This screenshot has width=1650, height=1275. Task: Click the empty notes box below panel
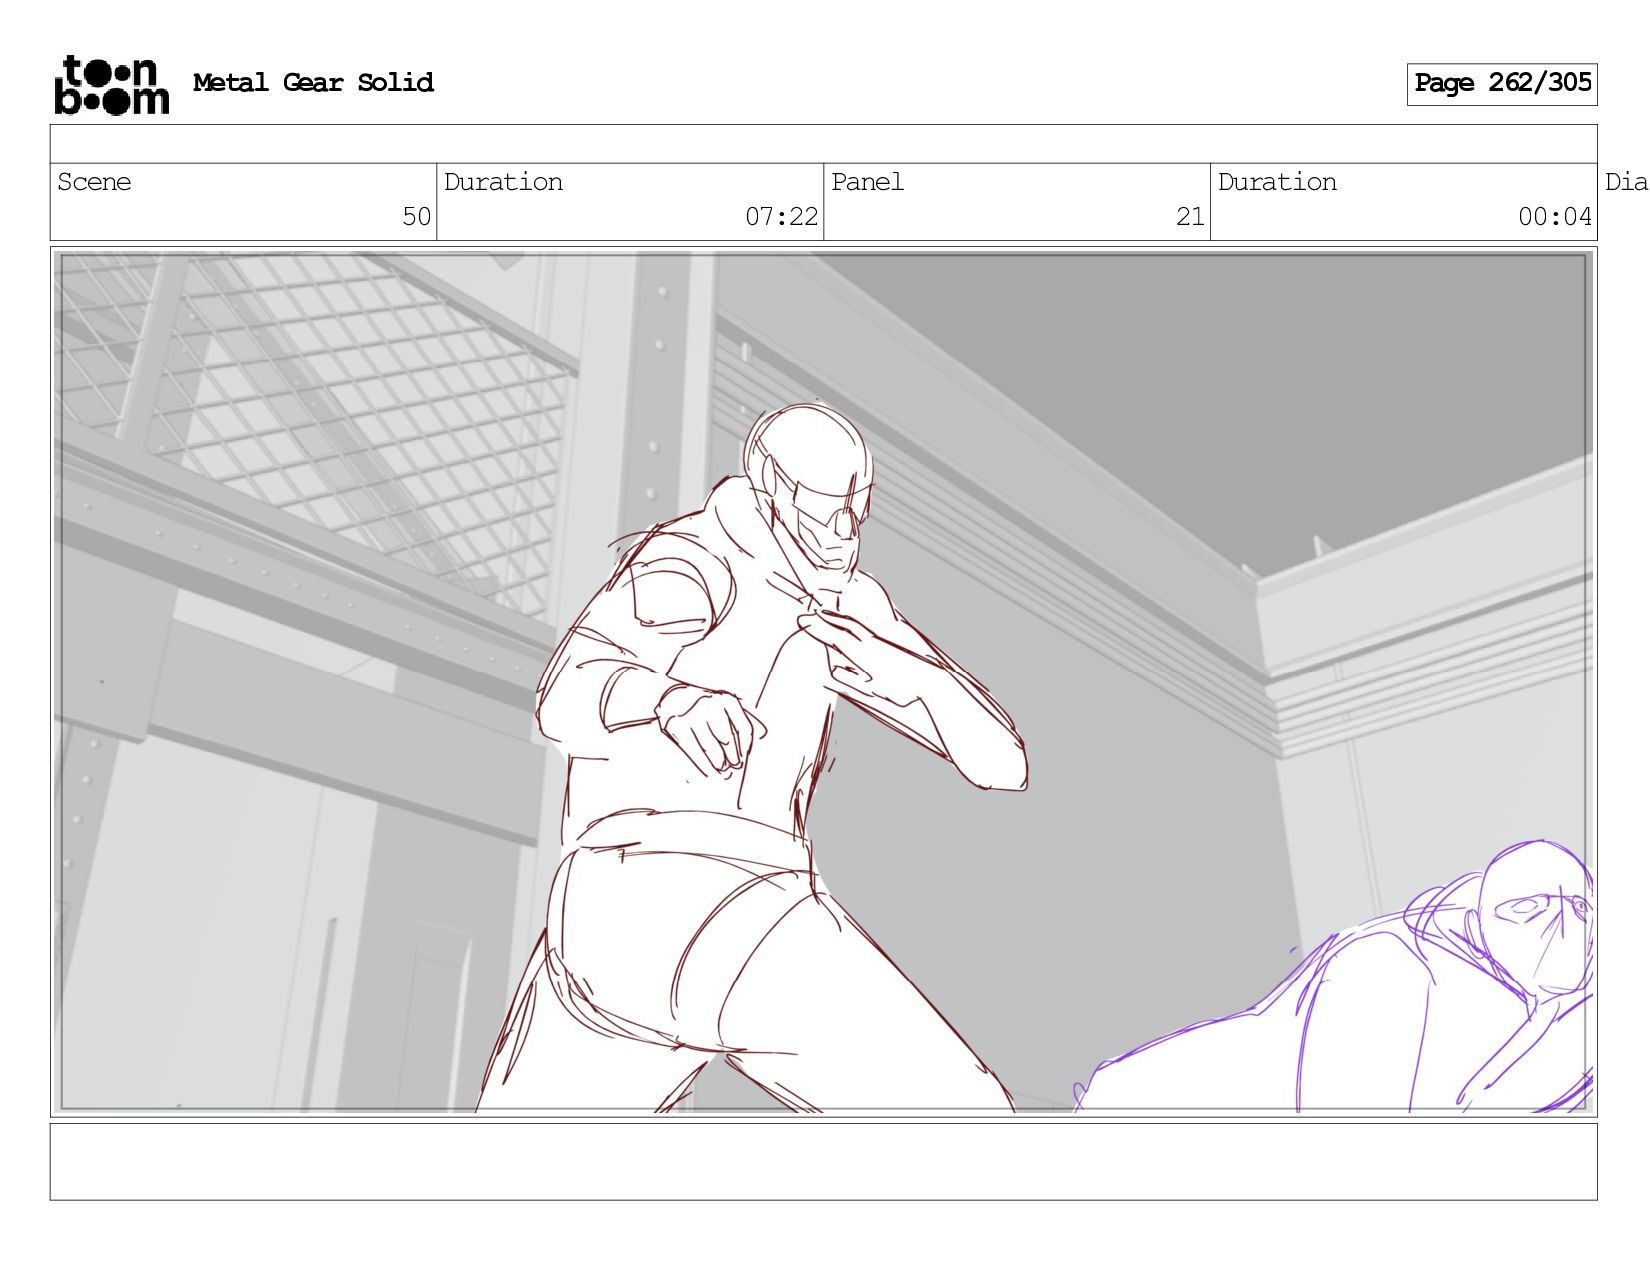click(x=823, y=1161)
